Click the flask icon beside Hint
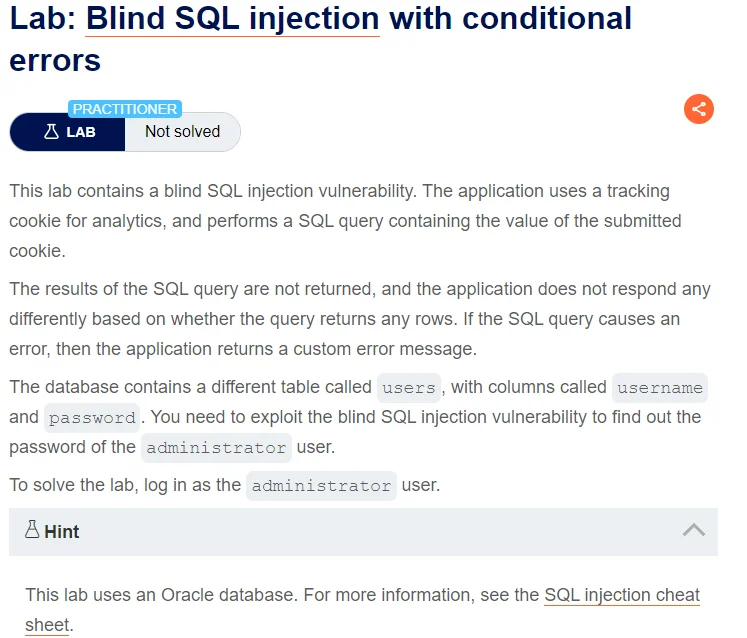The image size is (747, 638). pyautogui.click(x=32, y=530)
